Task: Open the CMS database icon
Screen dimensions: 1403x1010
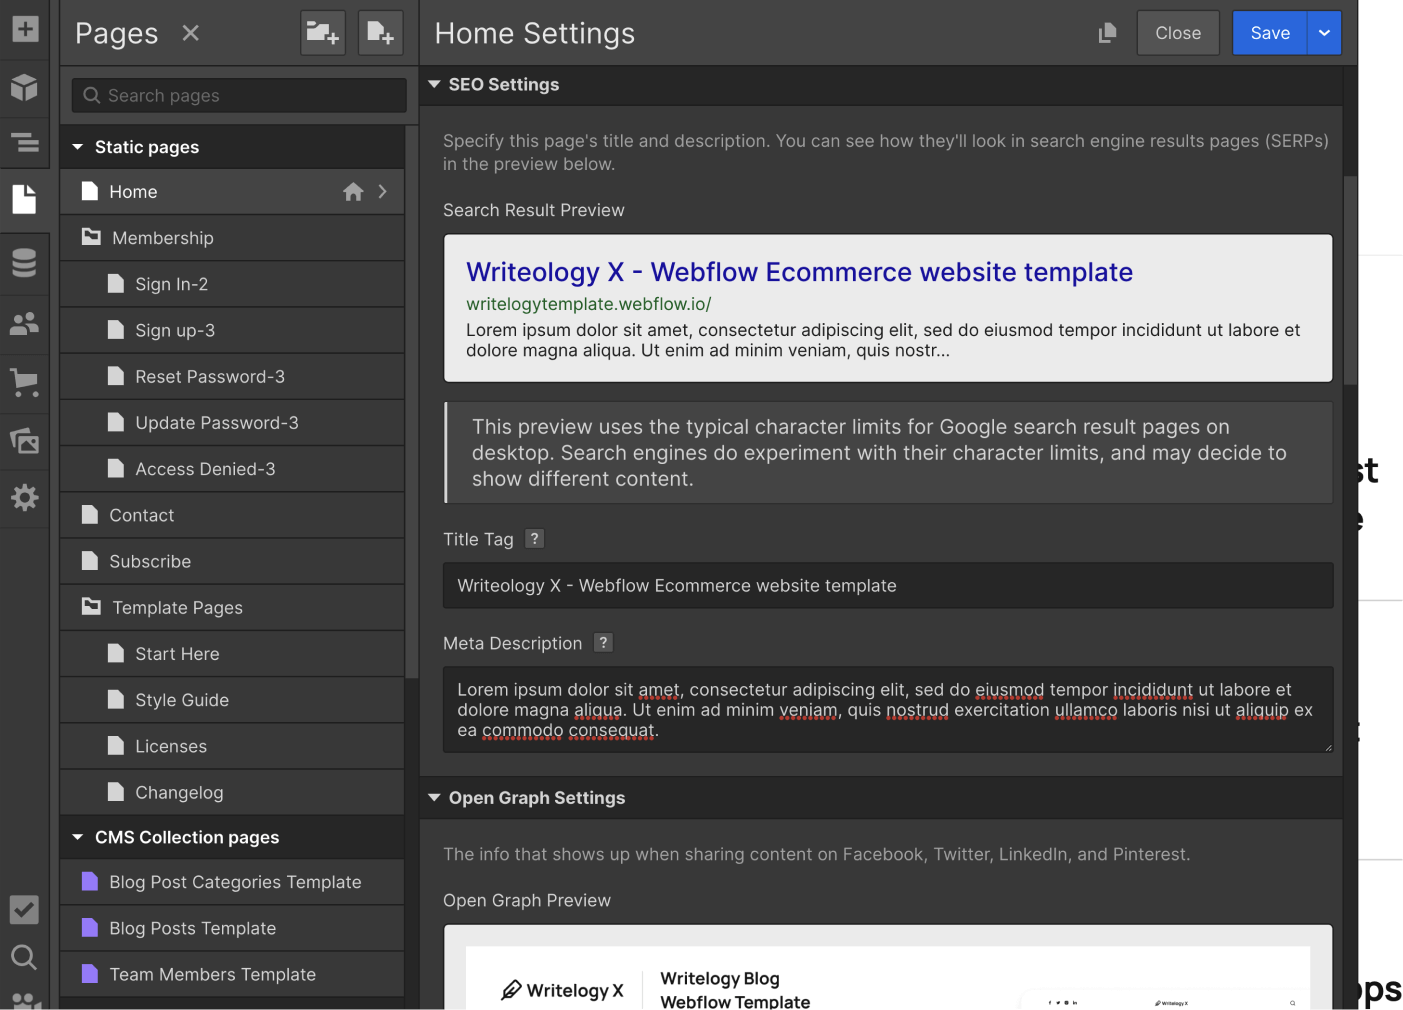Action: pyautogui.click(x=24, y=263)
